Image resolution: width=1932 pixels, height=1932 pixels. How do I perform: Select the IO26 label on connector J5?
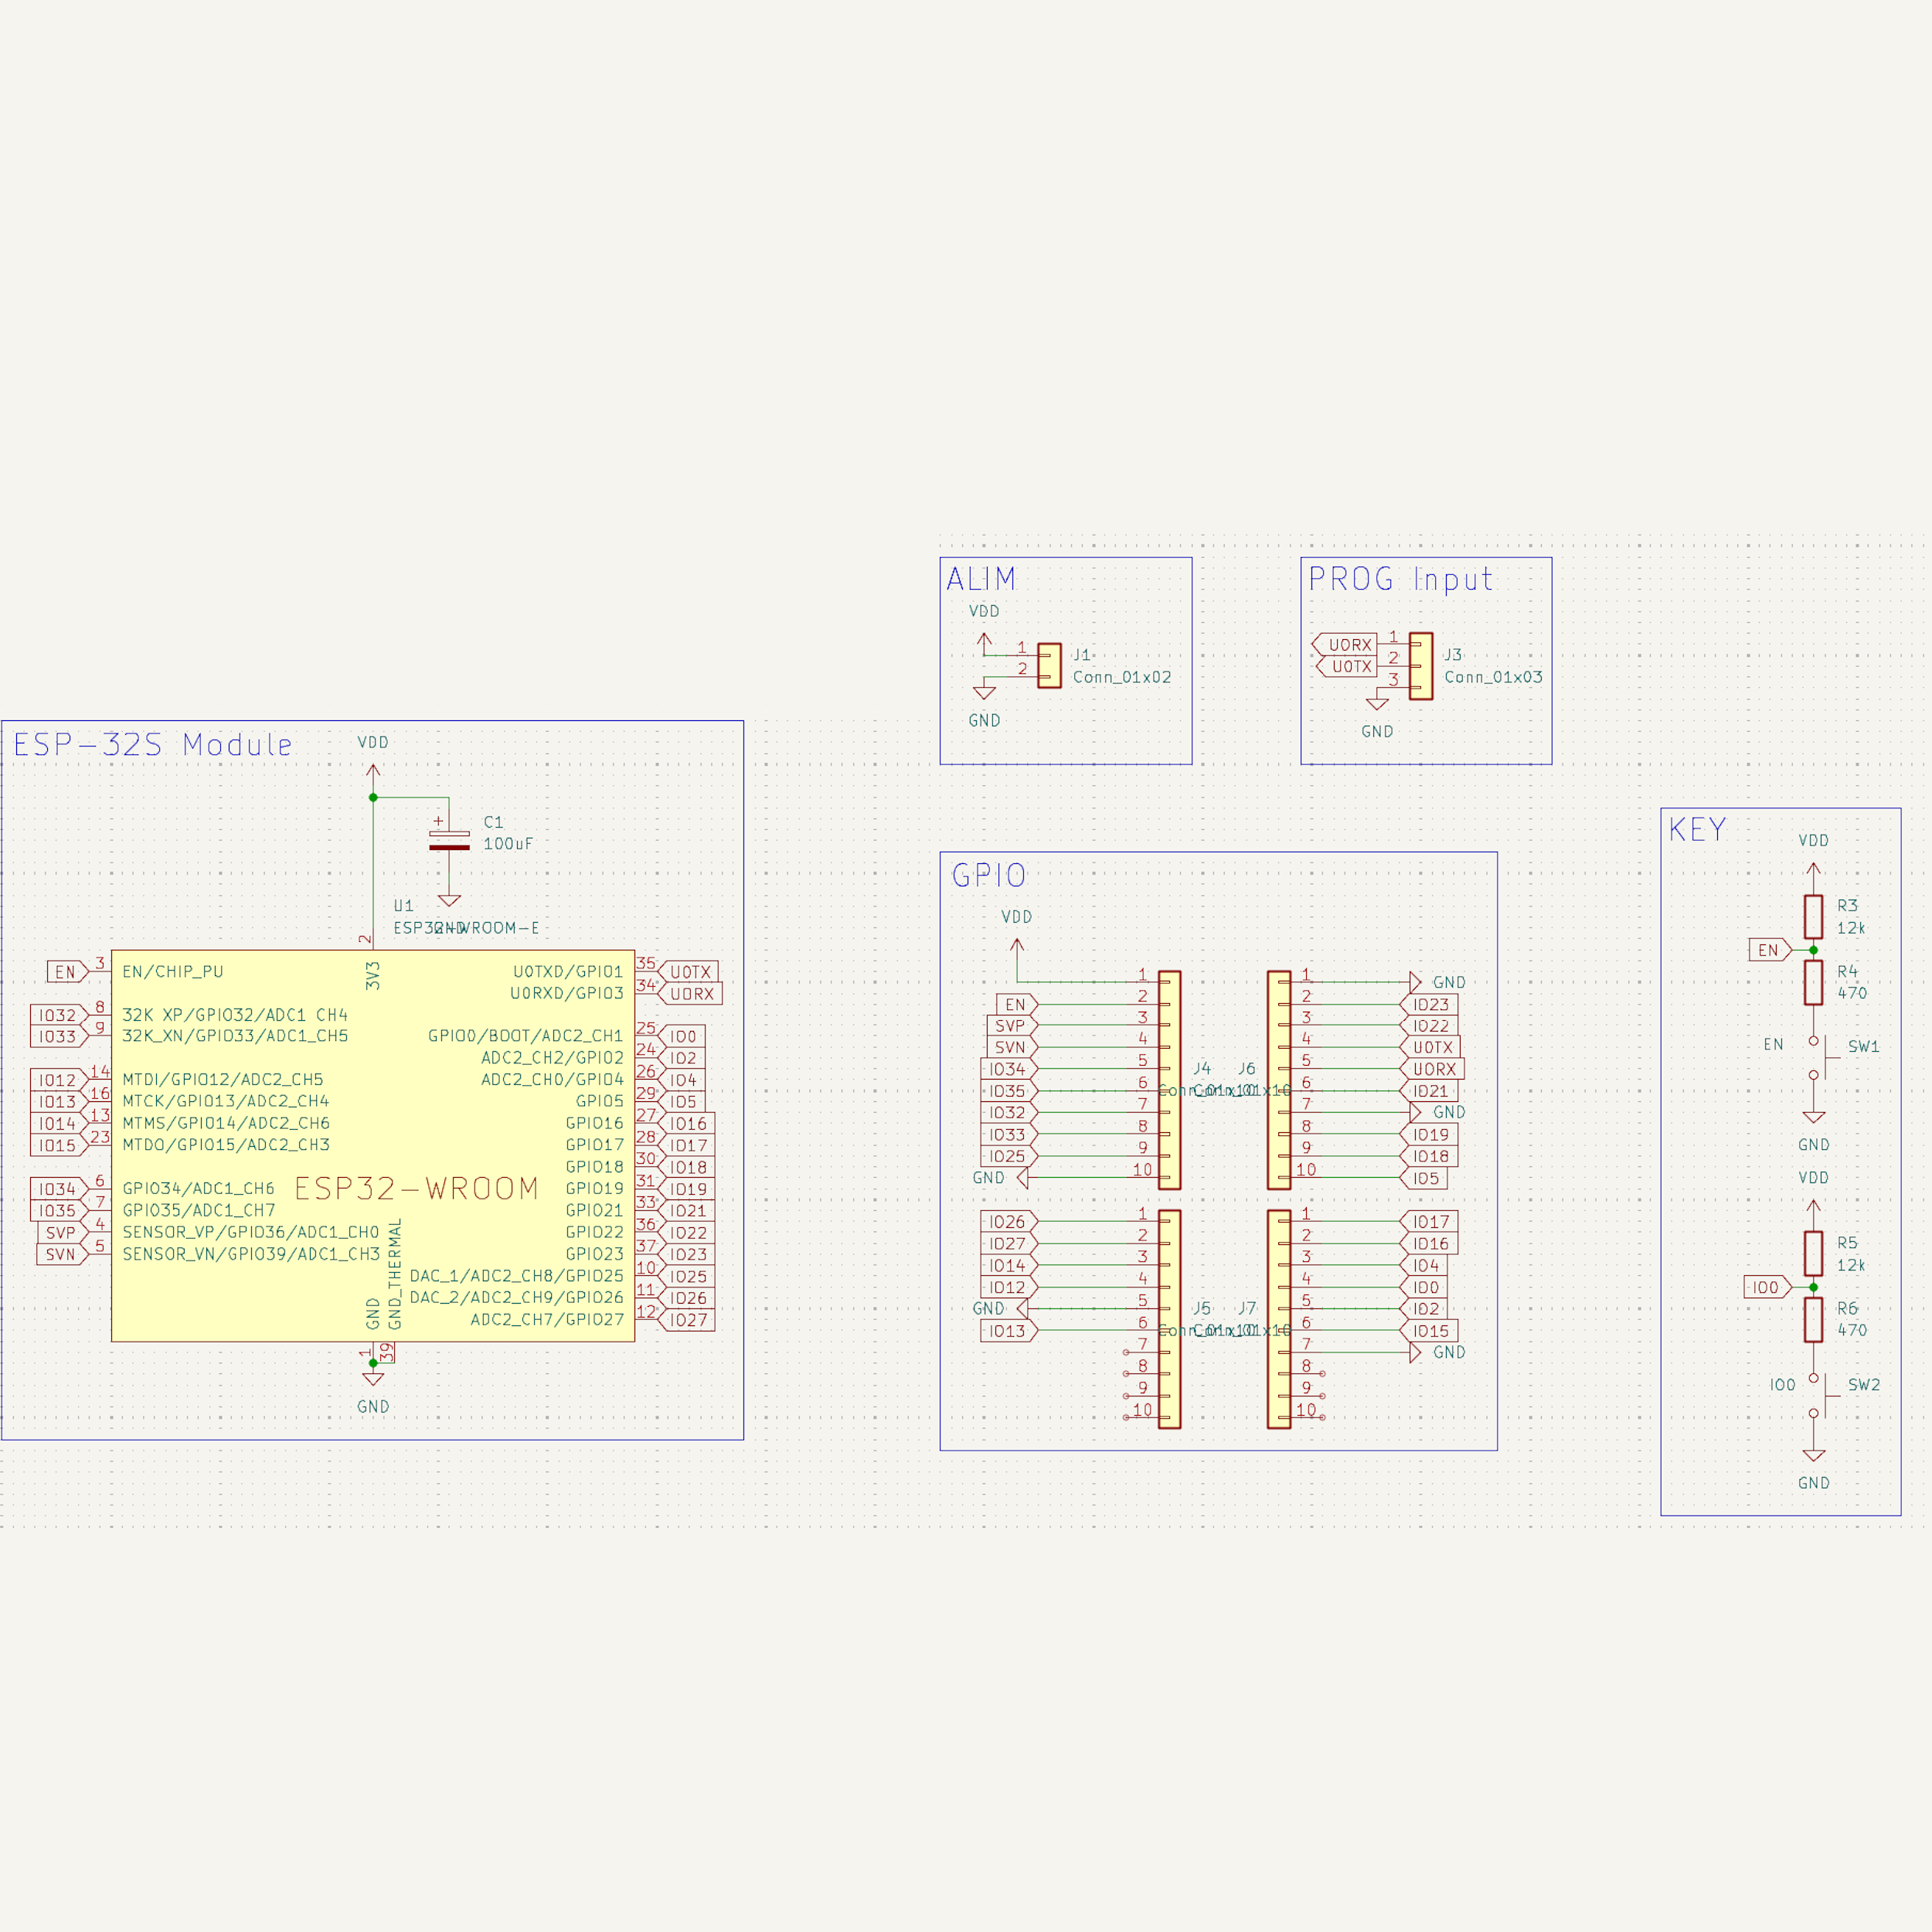click(x=1010, y=1221)
